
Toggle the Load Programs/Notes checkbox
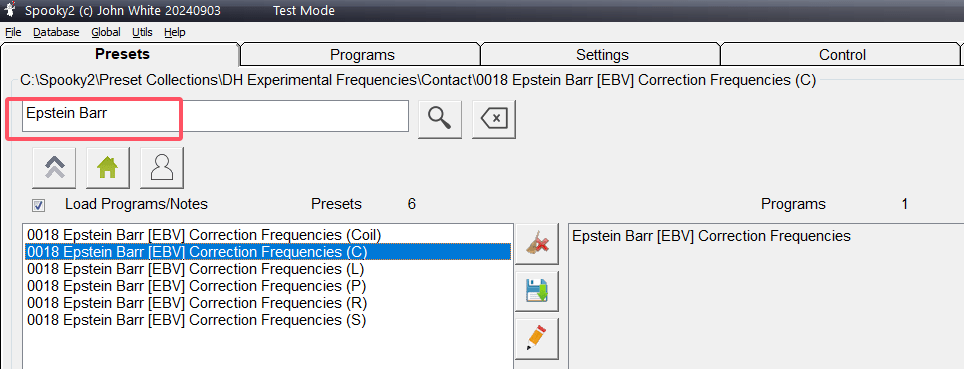[38, 205]
